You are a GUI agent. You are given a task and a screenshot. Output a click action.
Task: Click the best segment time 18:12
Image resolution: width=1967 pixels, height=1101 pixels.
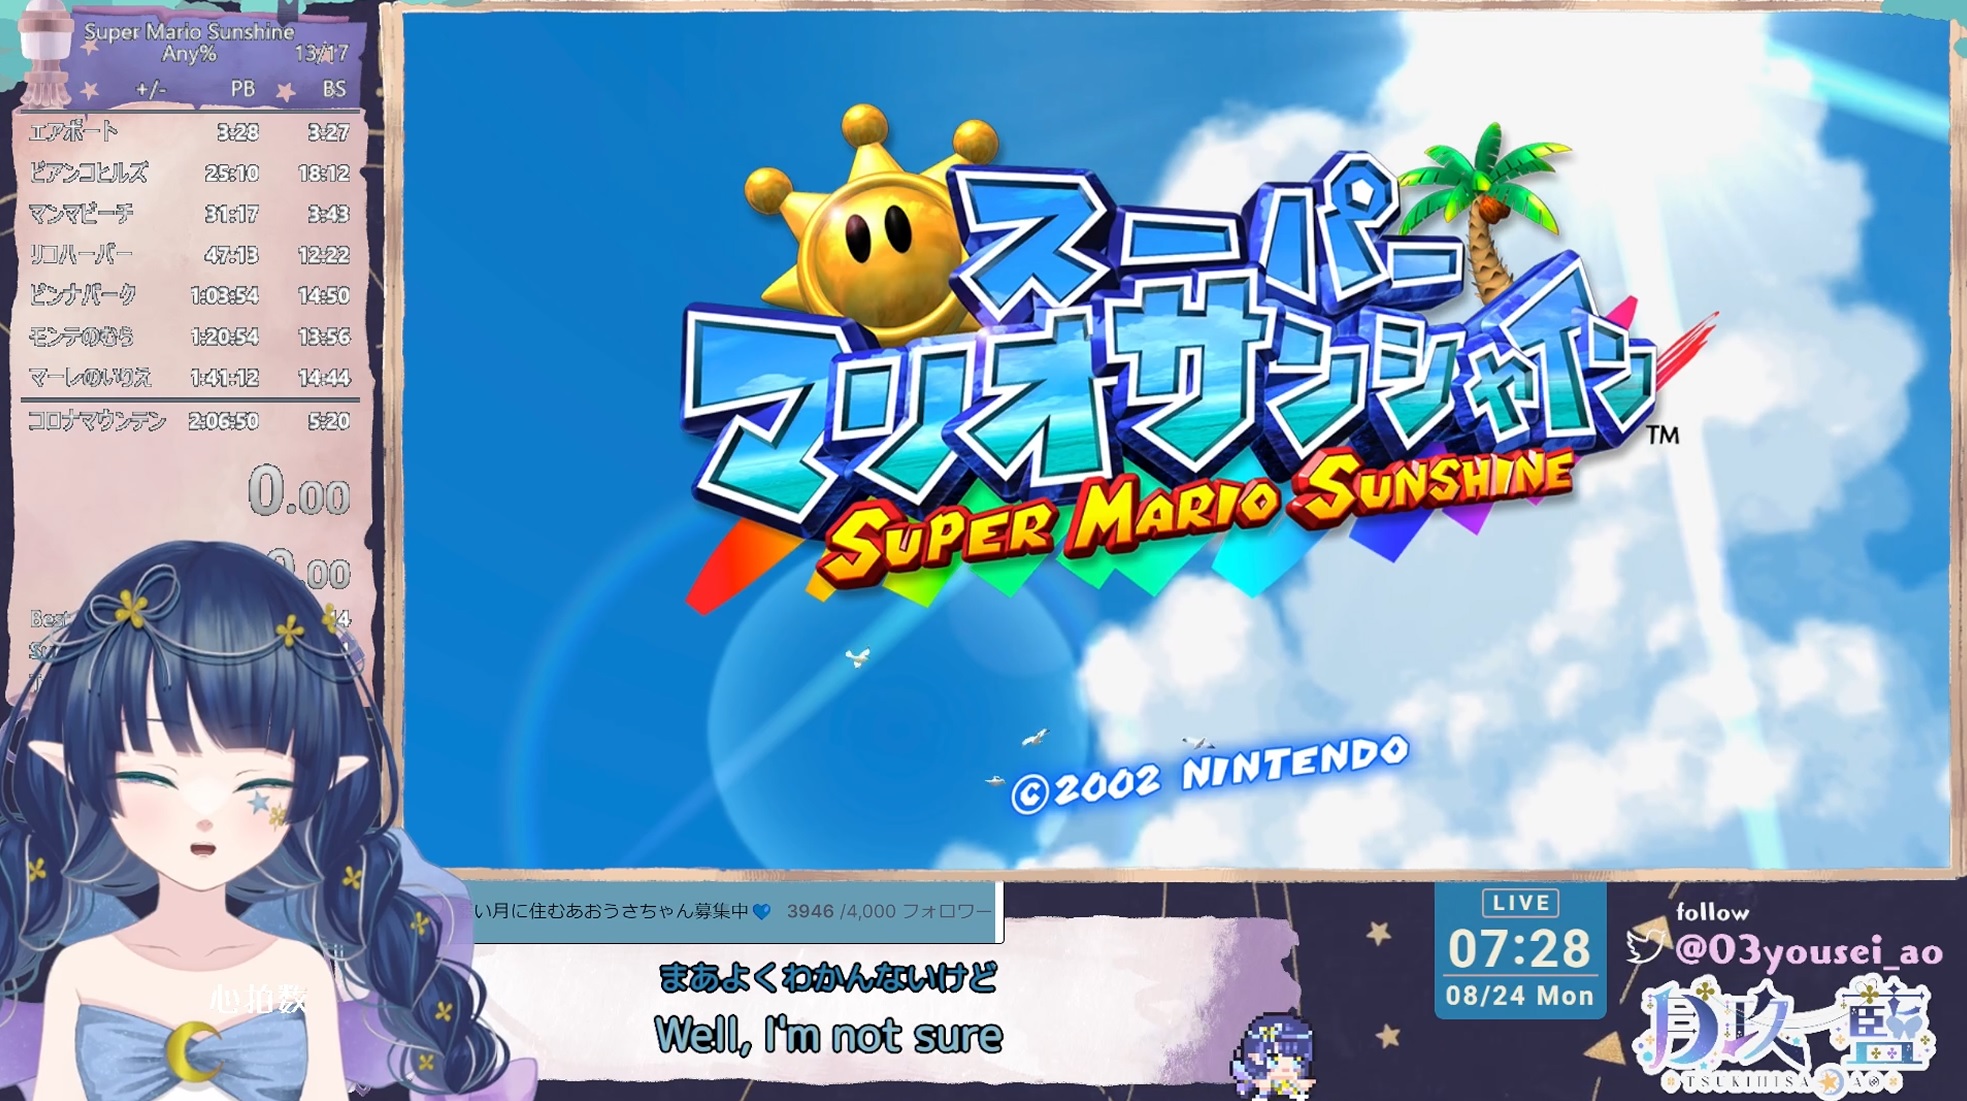click(x=324, y=173)
